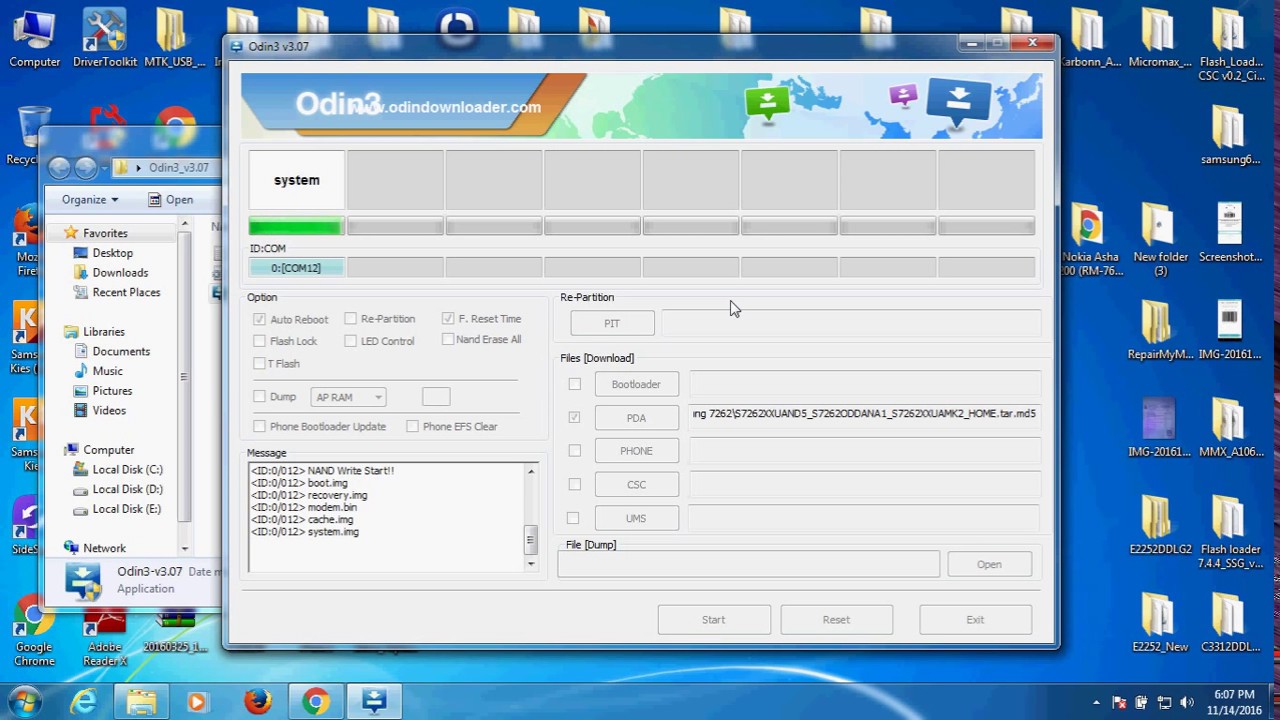Viewport: 1280px width, 720px height.
Task: Click the Nokia Asha Chrome shortcut
Action: click(1089, 240)
